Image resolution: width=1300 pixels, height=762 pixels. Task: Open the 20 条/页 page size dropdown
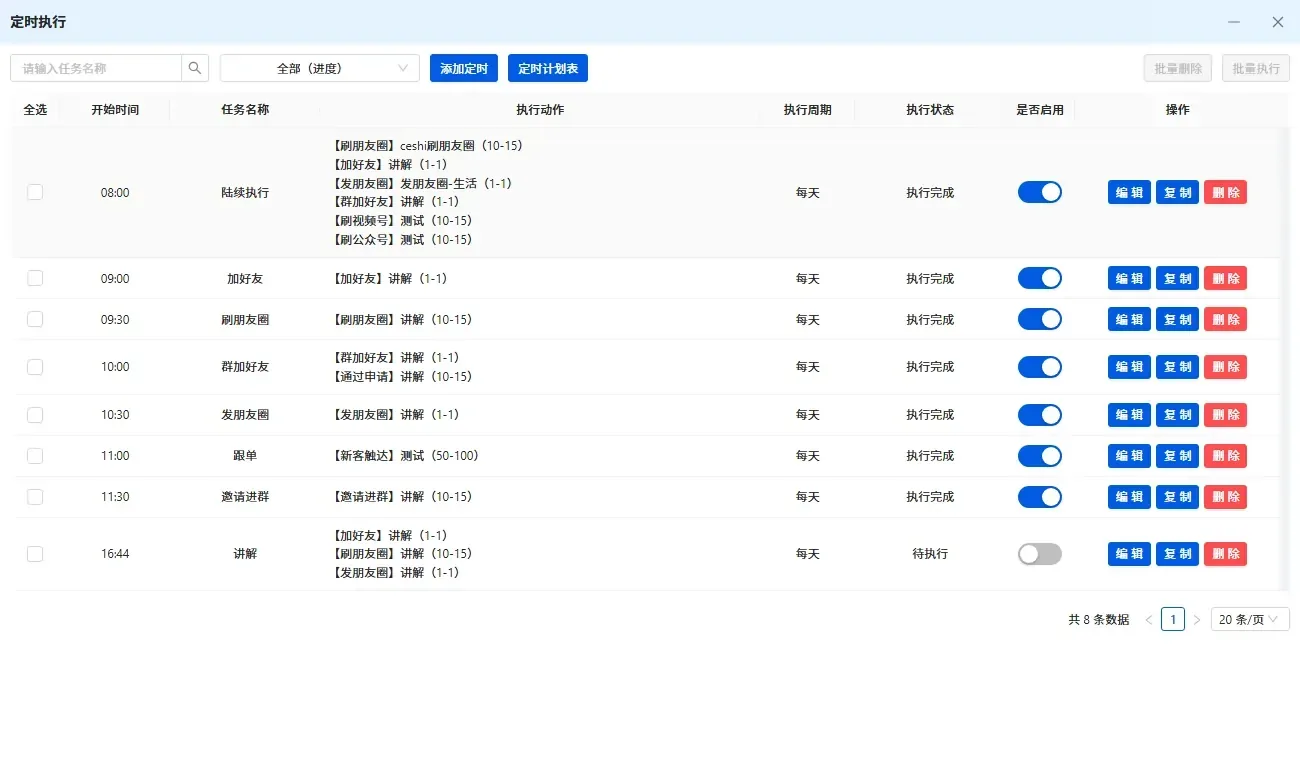click(x=1250, y=620)
